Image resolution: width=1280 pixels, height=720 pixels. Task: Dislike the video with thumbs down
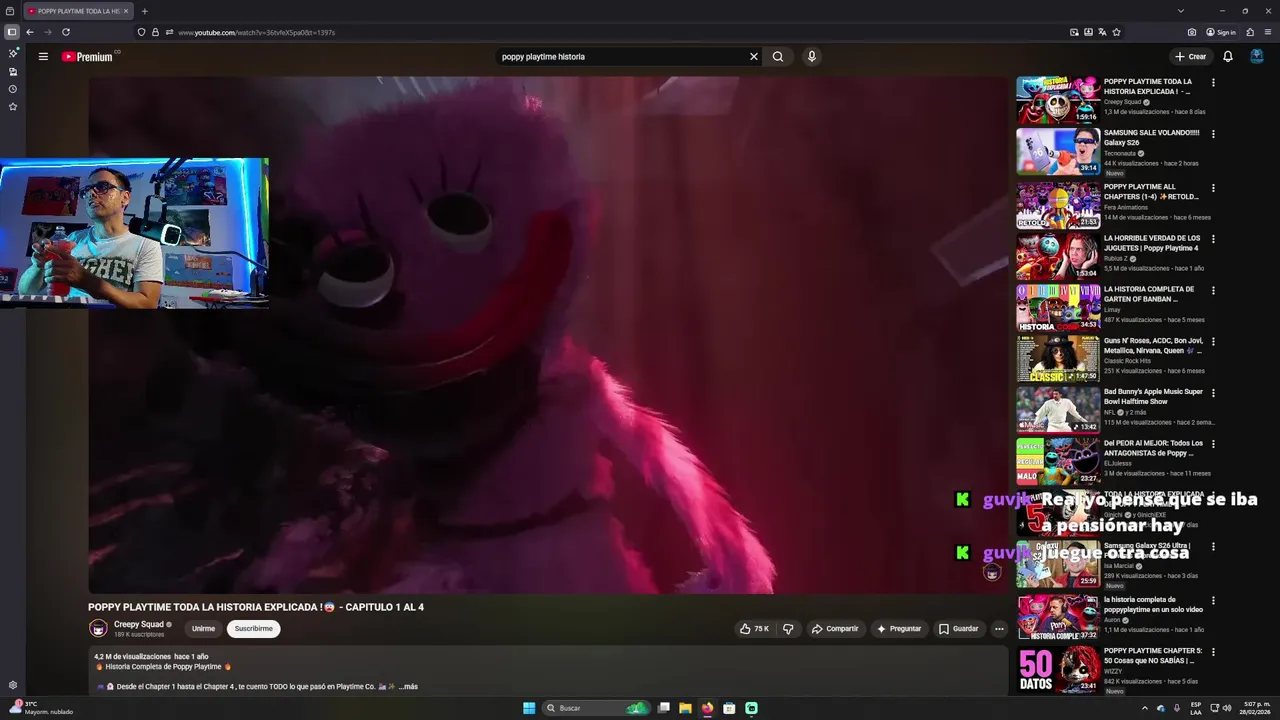tap(788, 629)
